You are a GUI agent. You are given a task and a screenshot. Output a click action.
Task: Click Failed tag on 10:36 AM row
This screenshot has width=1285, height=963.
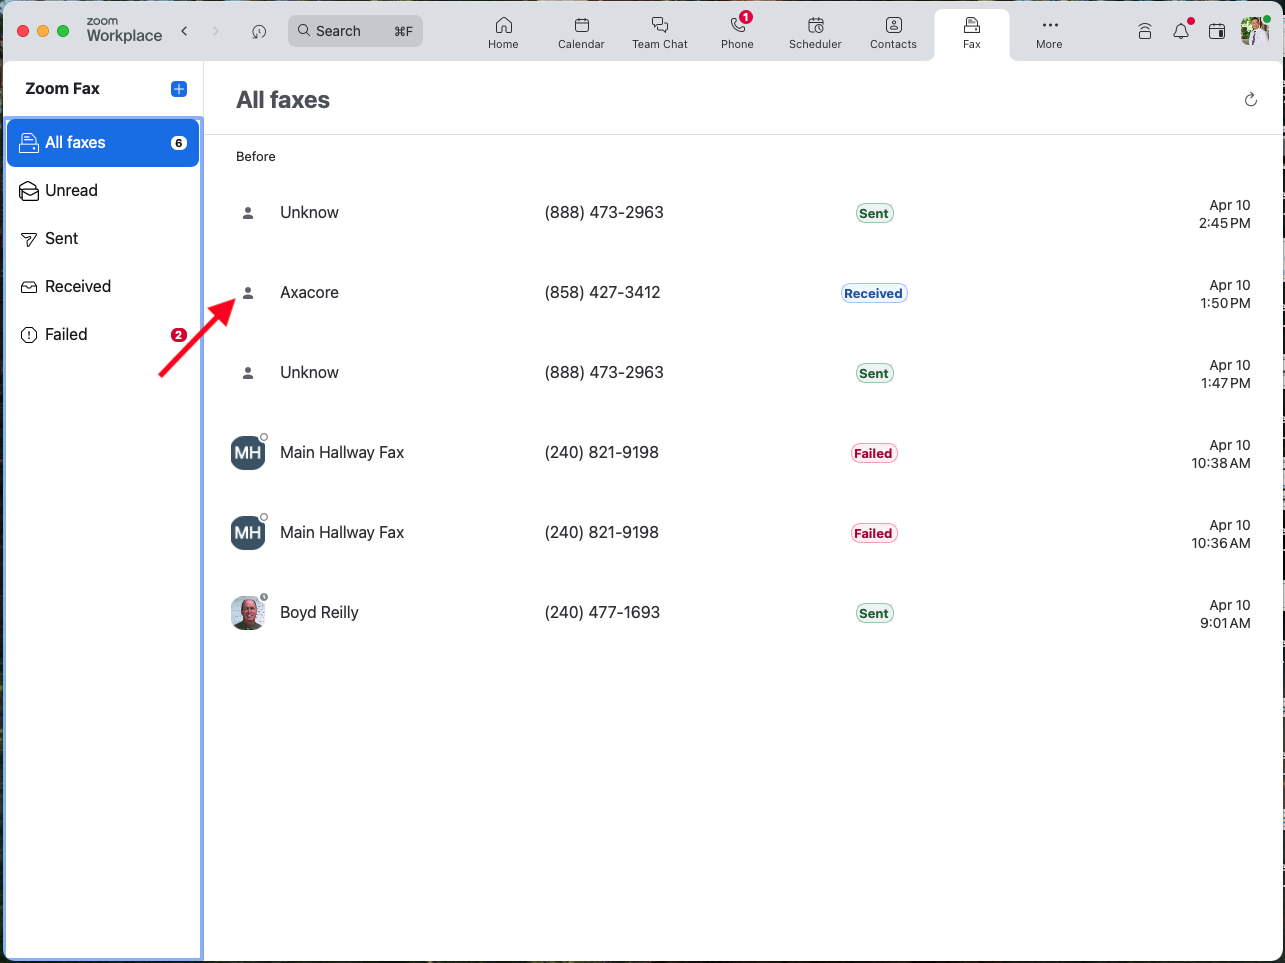pos(874,533)
